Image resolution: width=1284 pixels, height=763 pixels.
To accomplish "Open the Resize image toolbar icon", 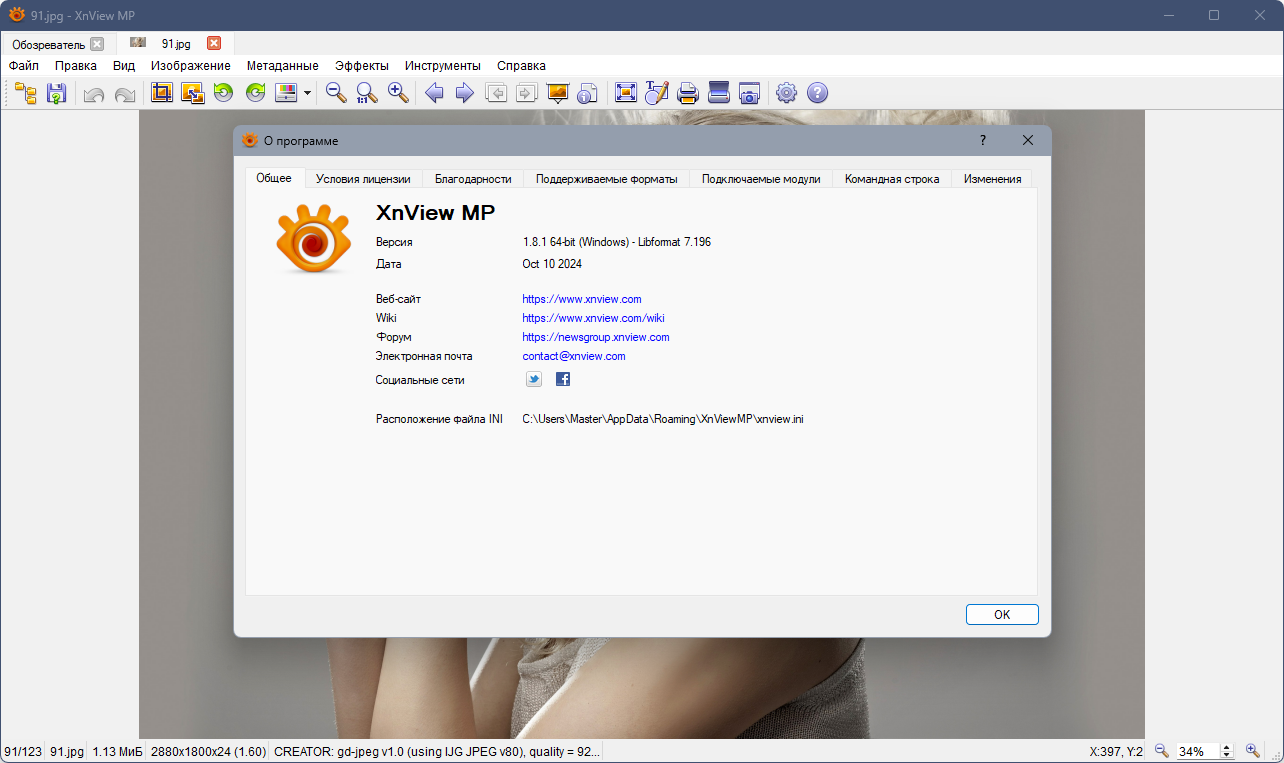I will (x=193, y=93).
